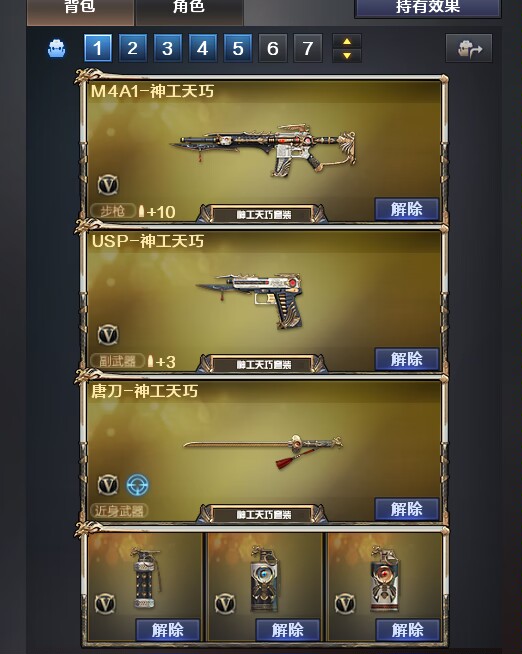Screen dimensions: 522x654
Task: Open the backpack transfer arrow icon
Action: click(469, 48)
